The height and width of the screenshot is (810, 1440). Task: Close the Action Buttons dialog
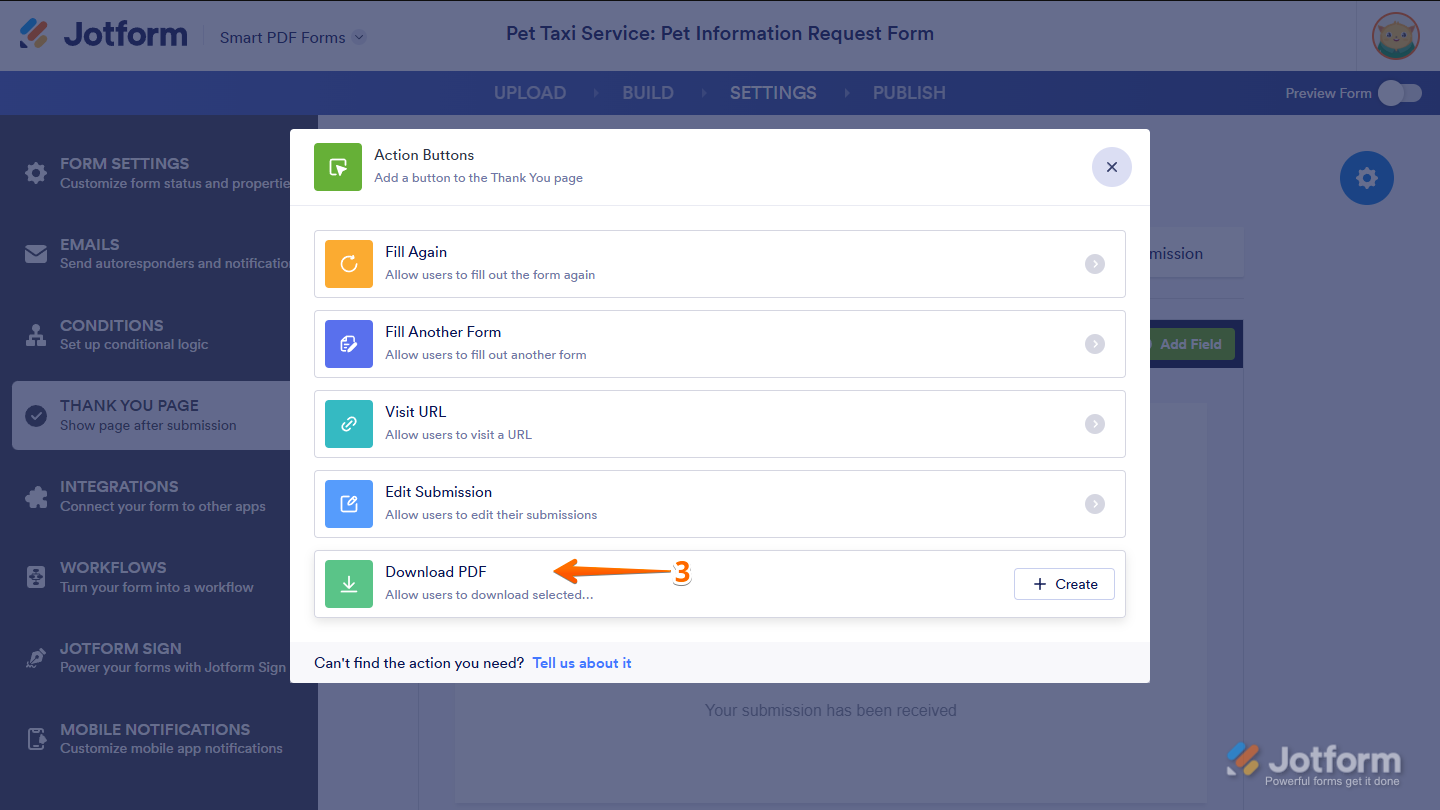click(x=1111, y=167)
